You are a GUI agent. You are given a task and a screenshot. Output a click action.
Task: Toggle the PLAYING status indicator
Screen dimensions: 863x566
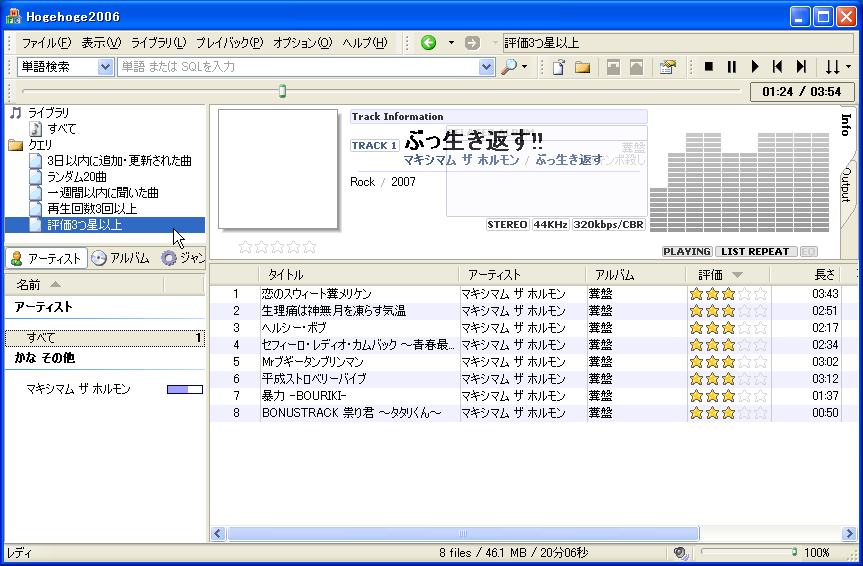687,252
